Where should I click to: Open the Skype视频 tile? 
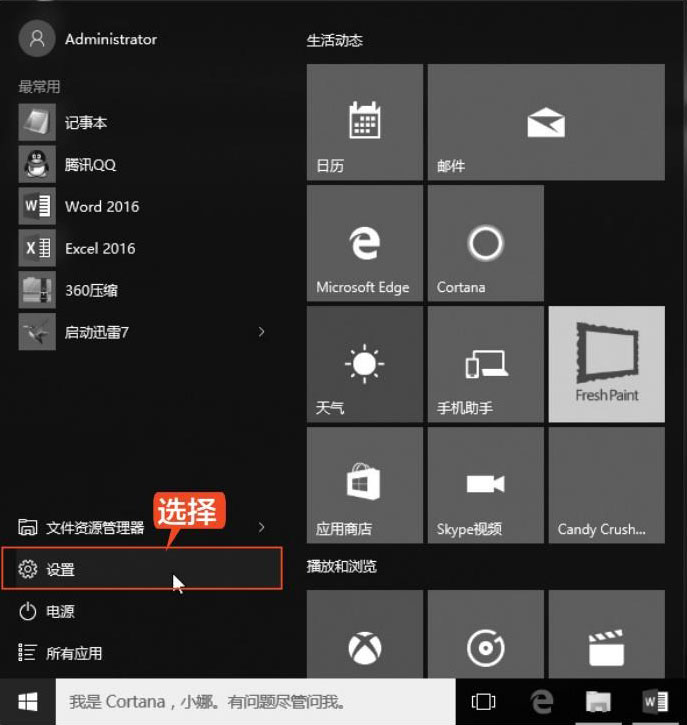(486, 485)
